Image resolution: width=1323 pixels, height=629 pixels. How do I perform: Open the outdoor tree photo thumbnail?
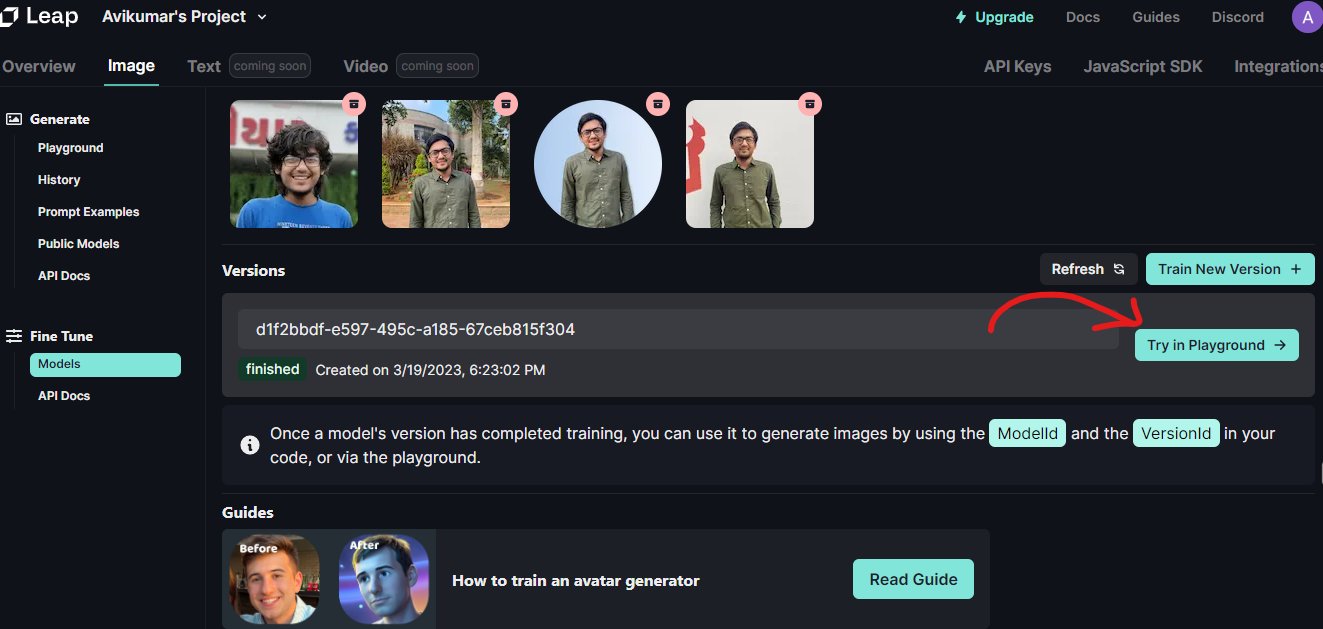tap(446, 164)
